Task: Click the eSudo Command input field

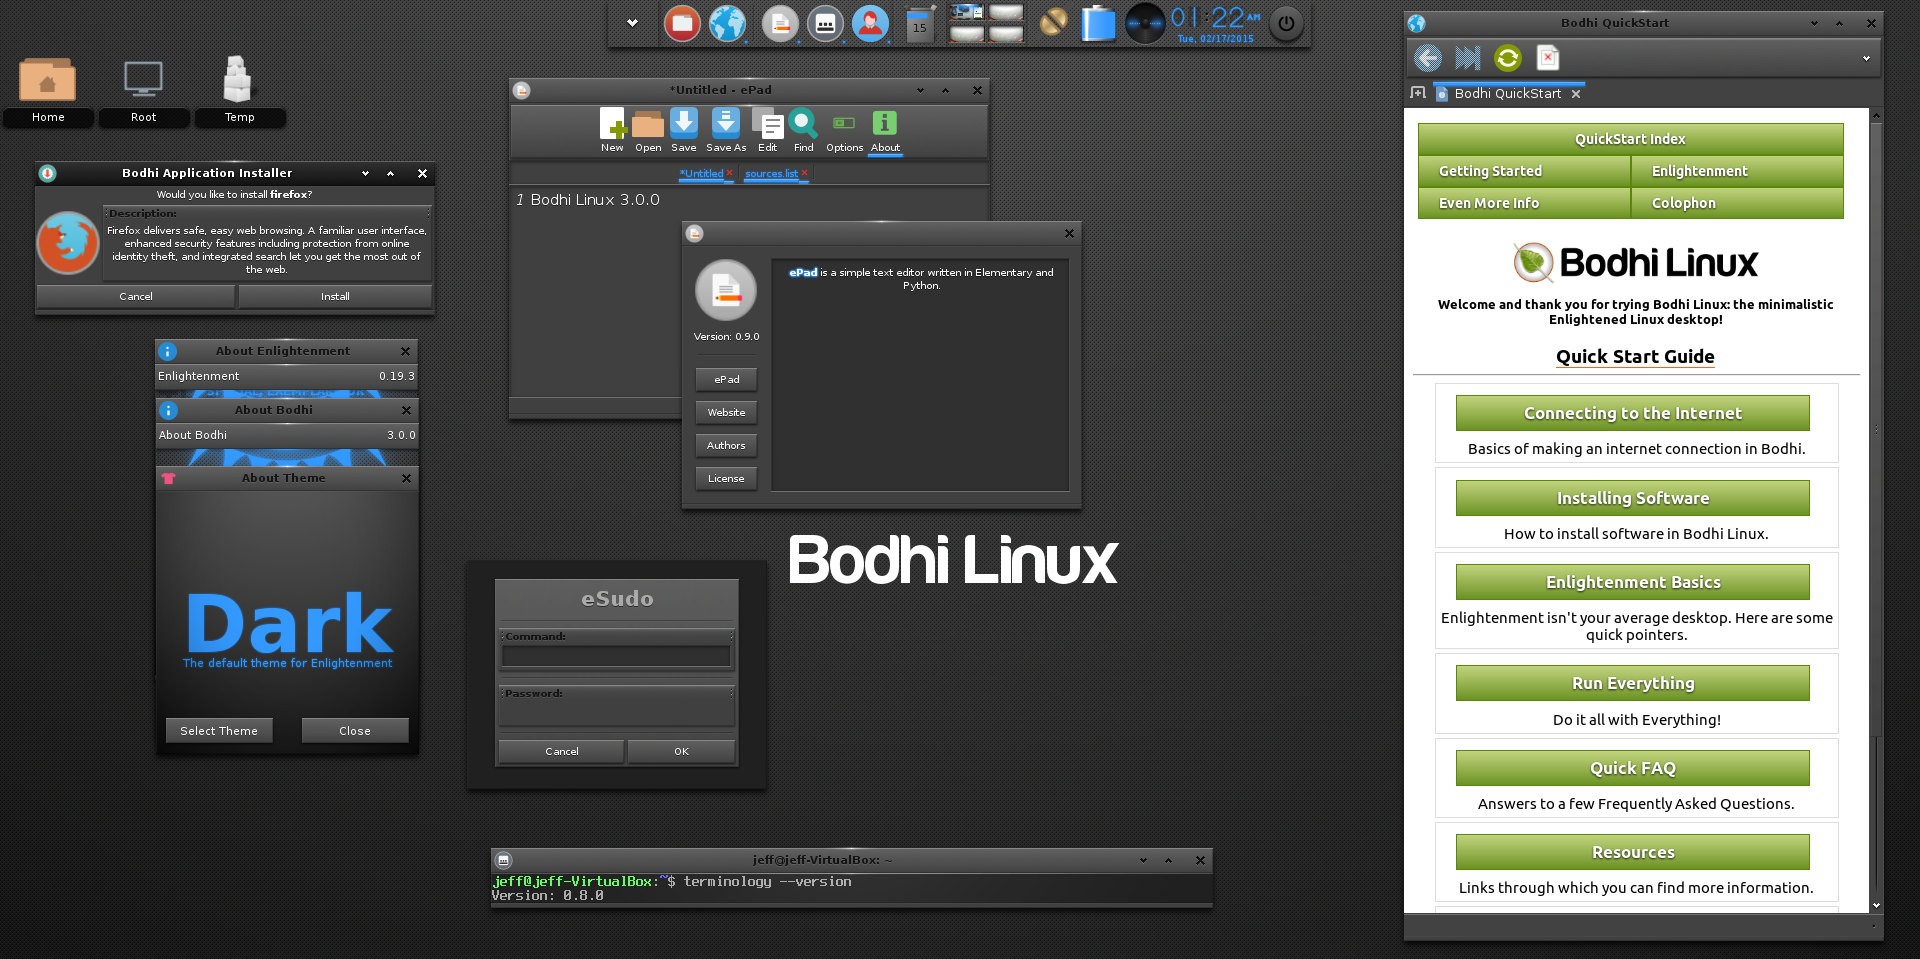Action: pyautogui.click(x=616, y=656)
